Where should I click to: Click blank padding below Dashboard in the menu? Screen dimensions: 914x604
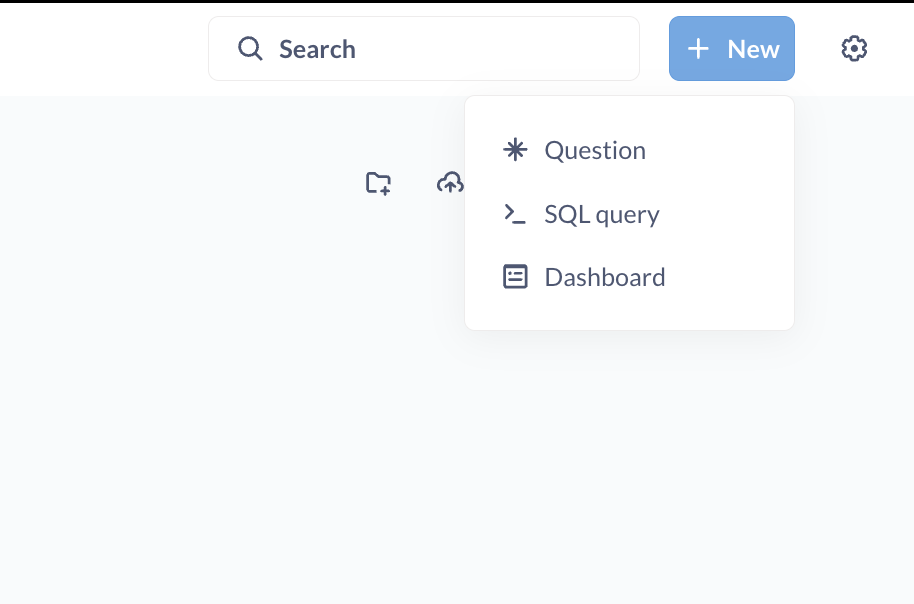629,314
